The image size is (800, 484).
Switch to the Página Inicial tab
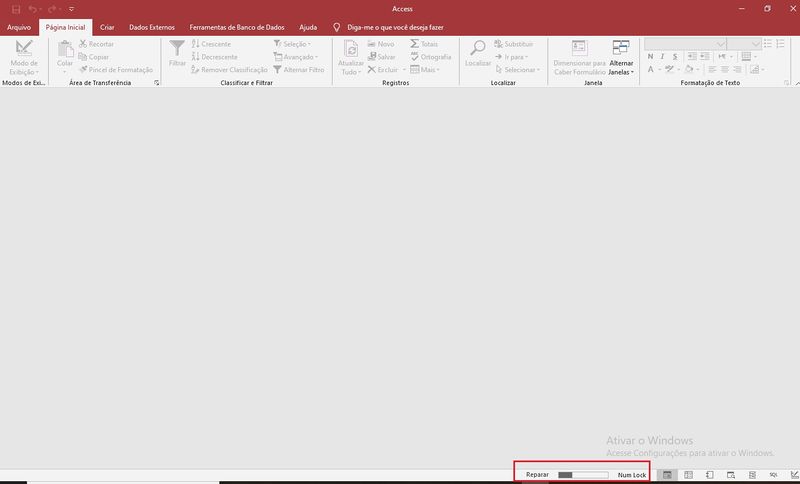65,28
